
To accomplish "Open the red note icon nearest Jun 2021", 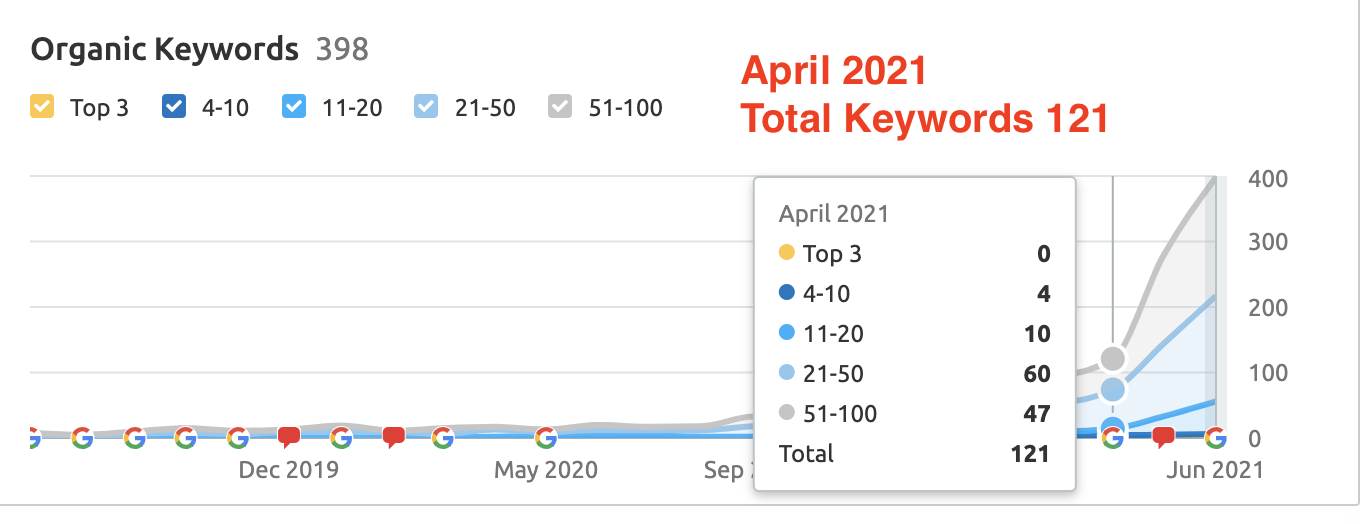I will coord(1163,437).
